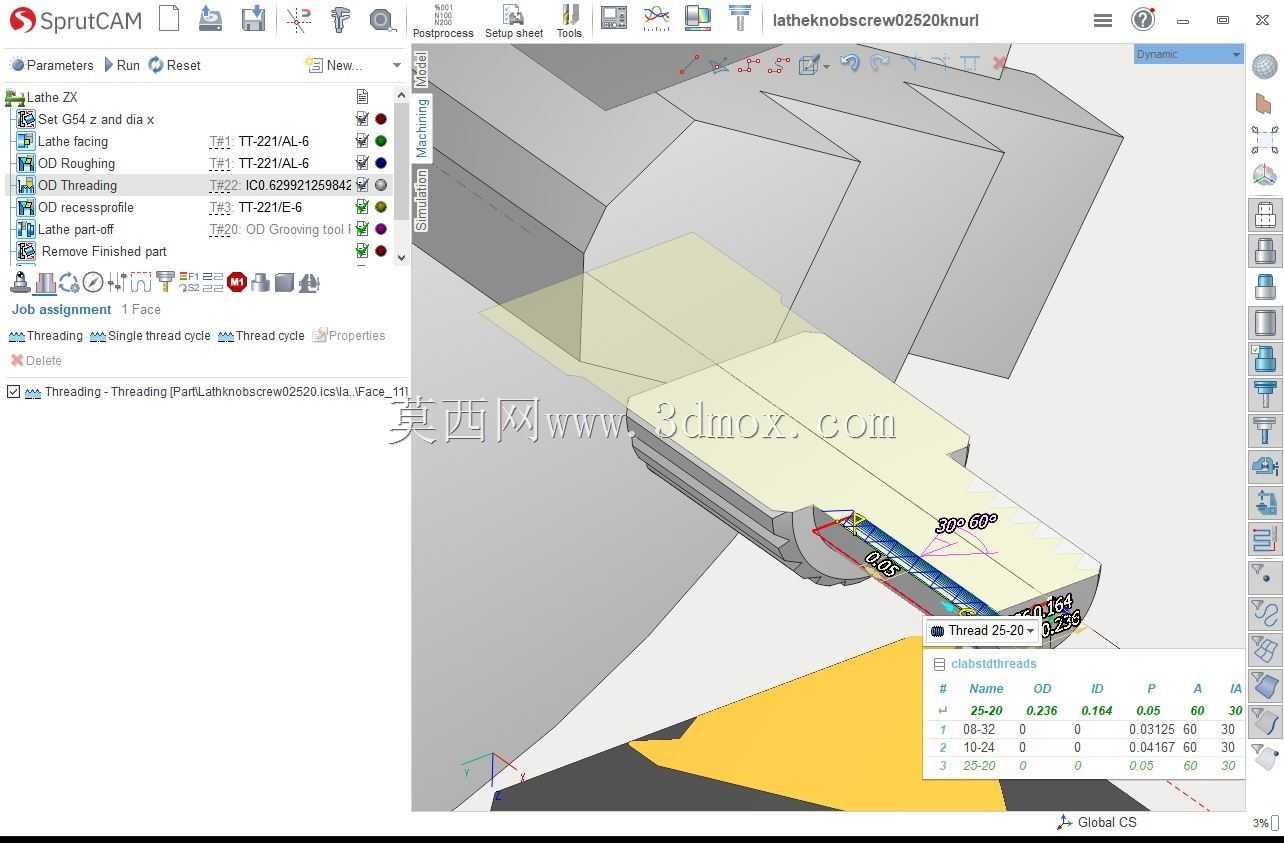The image size is (1284, 843).
Task: Open the help question mark icon
Action: (x=1143, y=19)
